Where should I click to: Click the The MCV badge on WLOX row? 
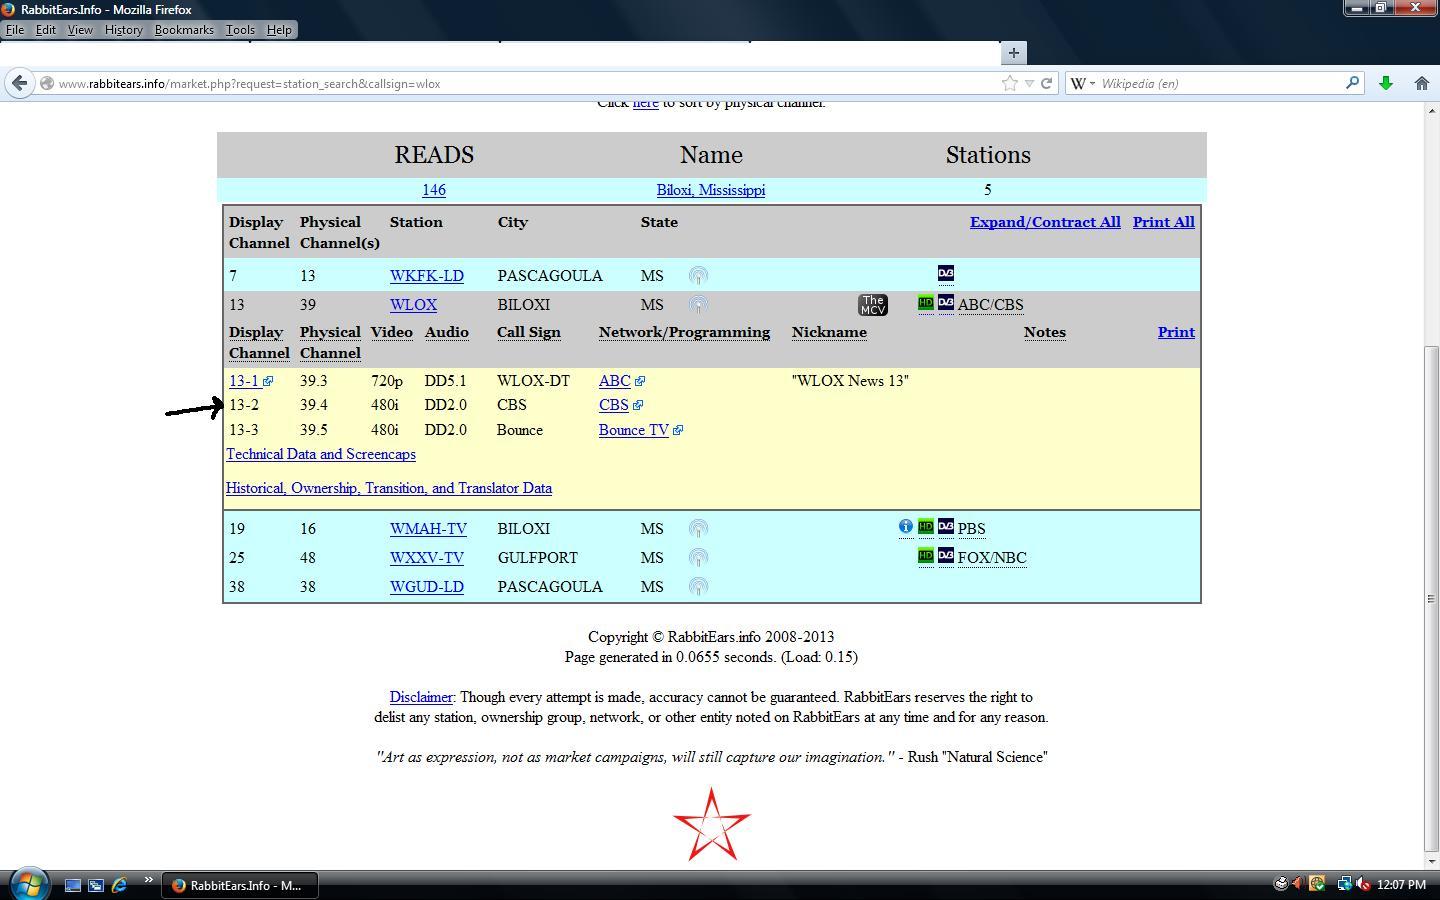873,305
